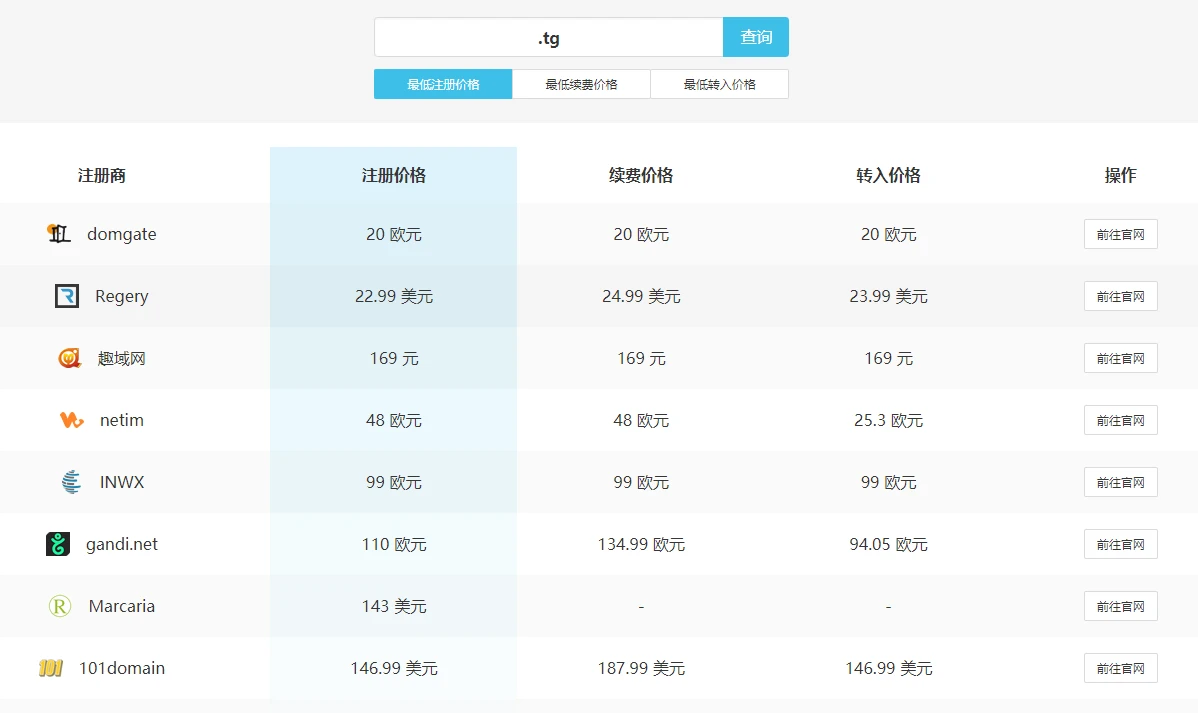Open domgate's 前往官网 button
Screen dimensions: 1198x713
tap(1120, 234)
